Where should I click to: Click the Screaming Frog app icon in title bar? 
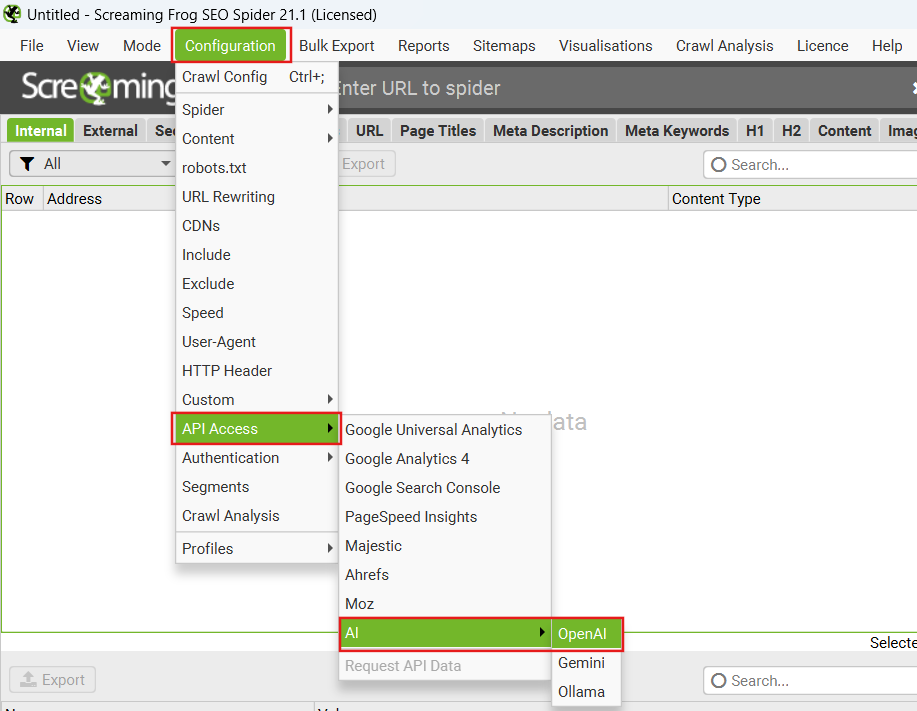[12, 14]
